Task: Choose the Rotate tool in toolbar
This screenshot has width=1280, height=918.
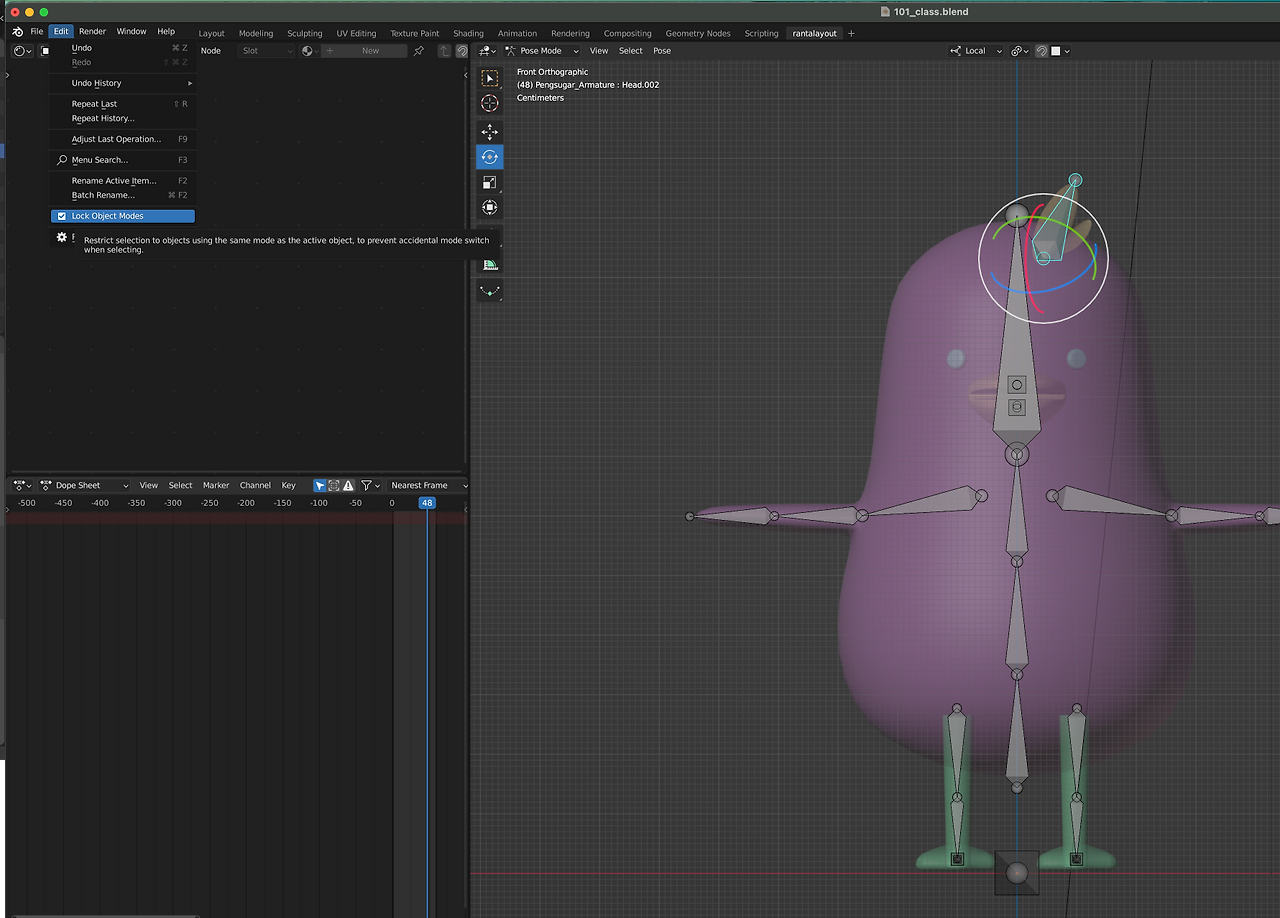Action: (489, 157)
